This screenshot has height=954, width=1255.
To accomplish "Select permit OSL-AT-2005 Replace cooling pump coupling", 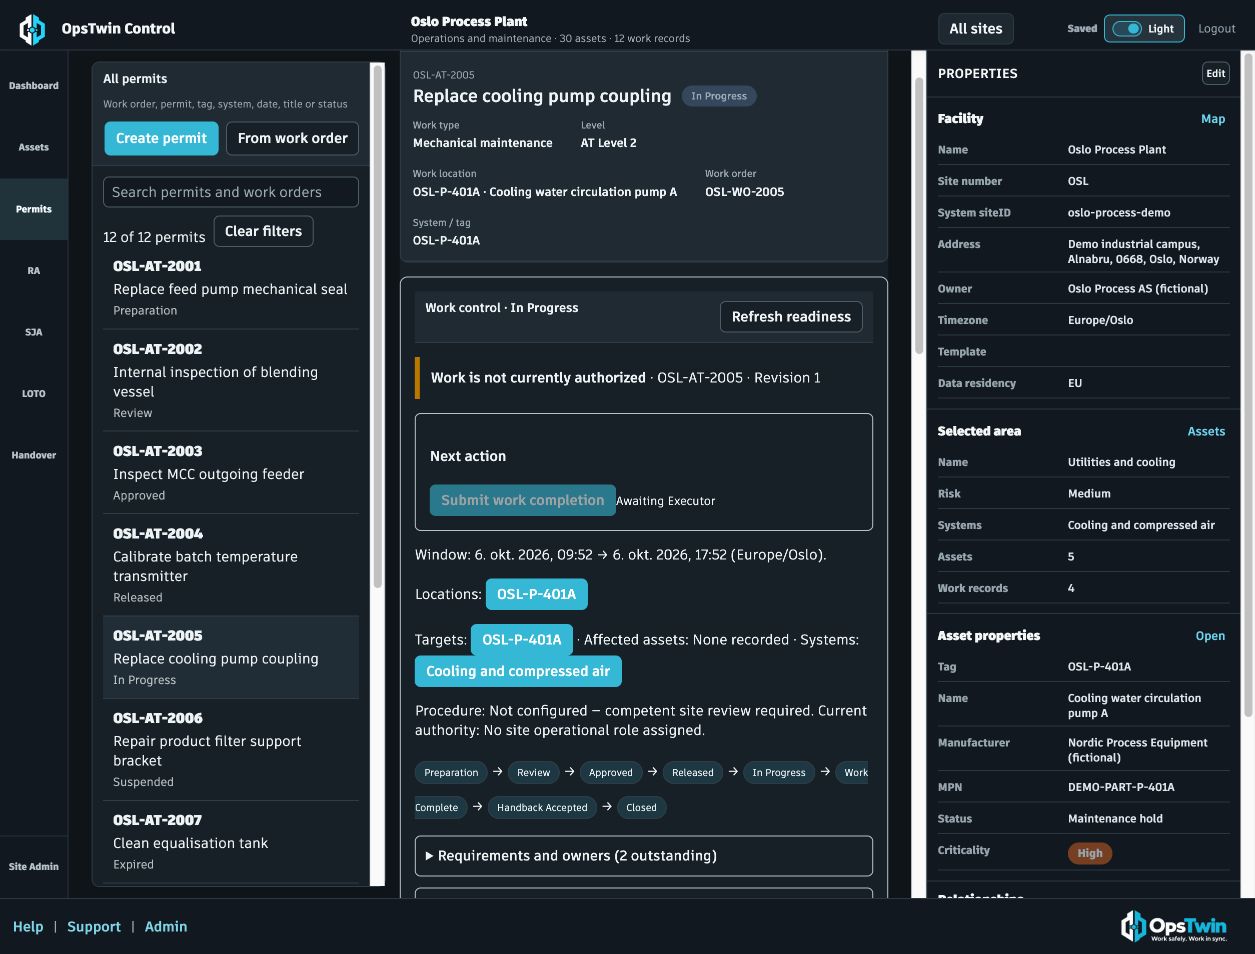I will point(231,657).
